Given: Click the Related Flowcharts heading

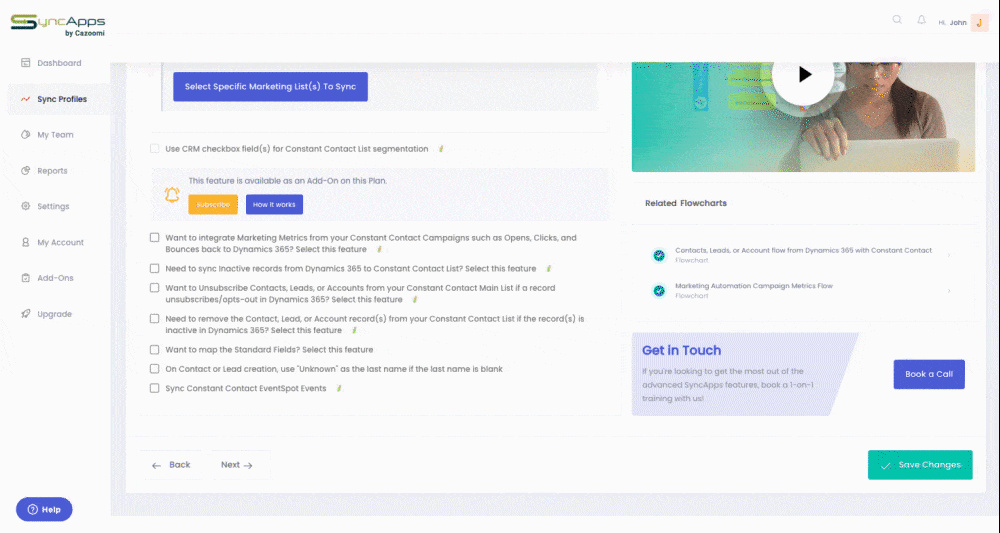Looking at the screenshot, I should click(686, 203).
